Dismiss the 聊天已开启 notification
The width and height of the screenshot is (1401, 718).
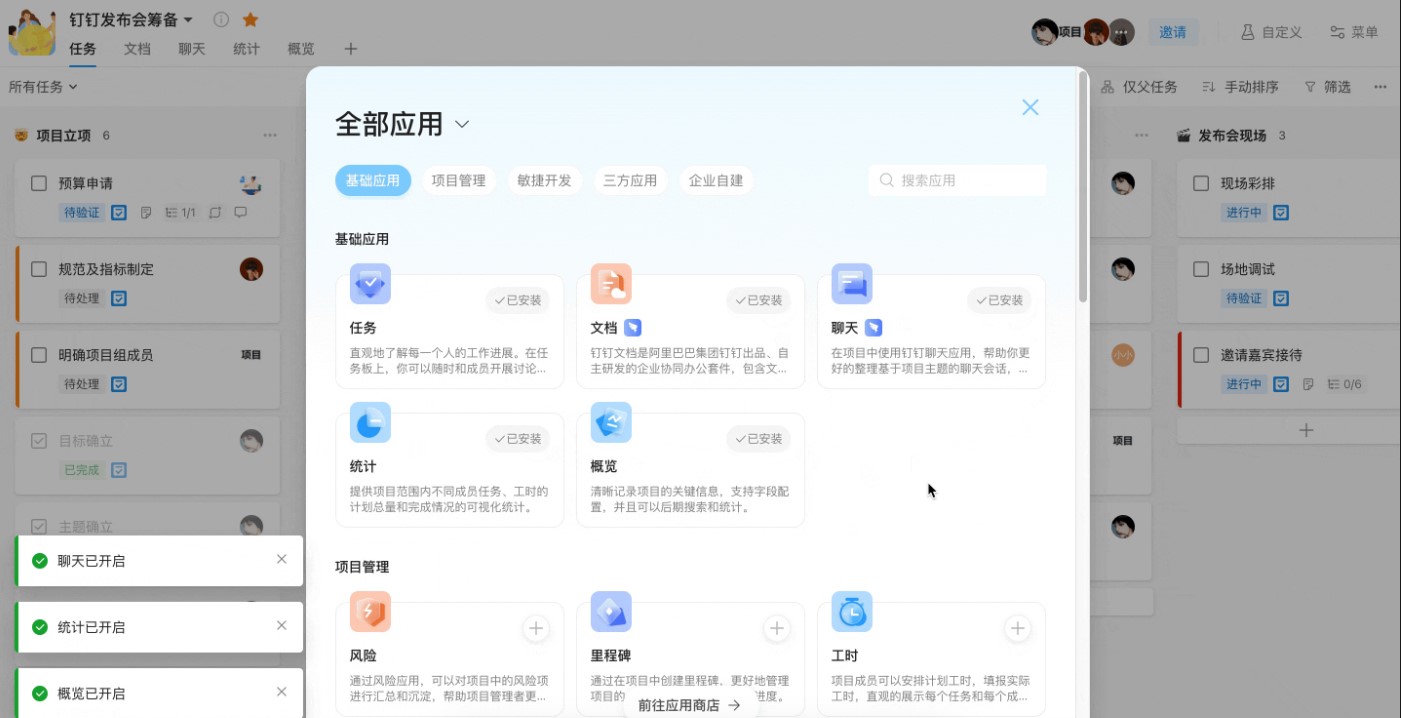click(282, 560)
